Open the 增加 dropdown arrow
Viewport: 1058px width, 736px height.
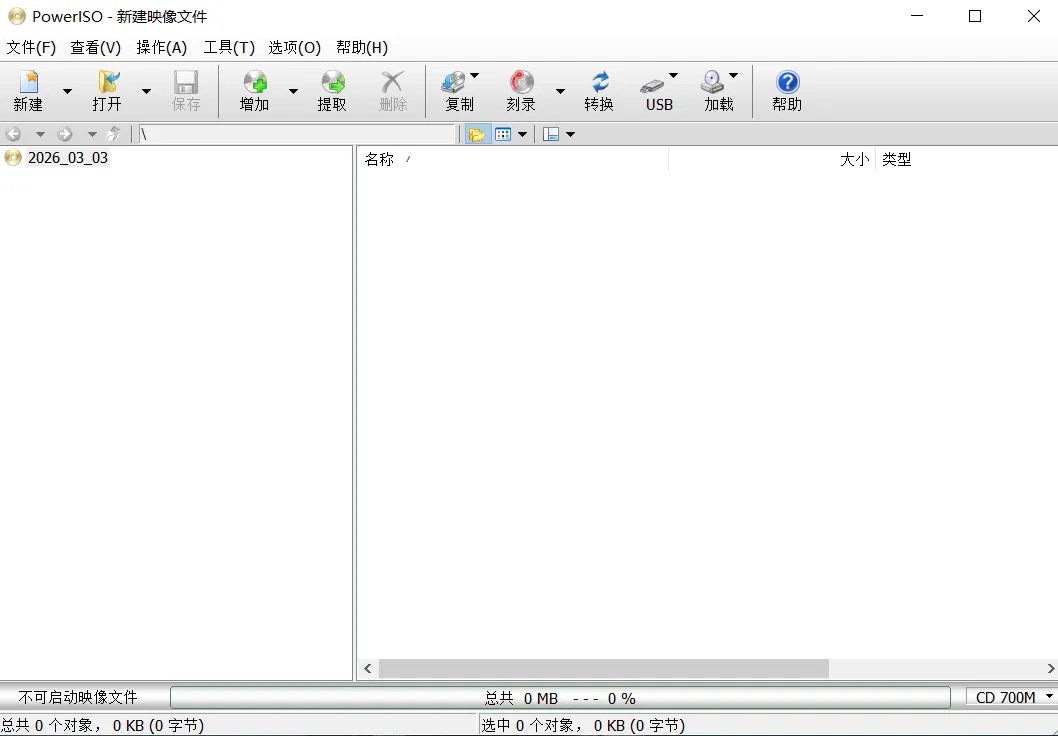[x=293, y=91]
